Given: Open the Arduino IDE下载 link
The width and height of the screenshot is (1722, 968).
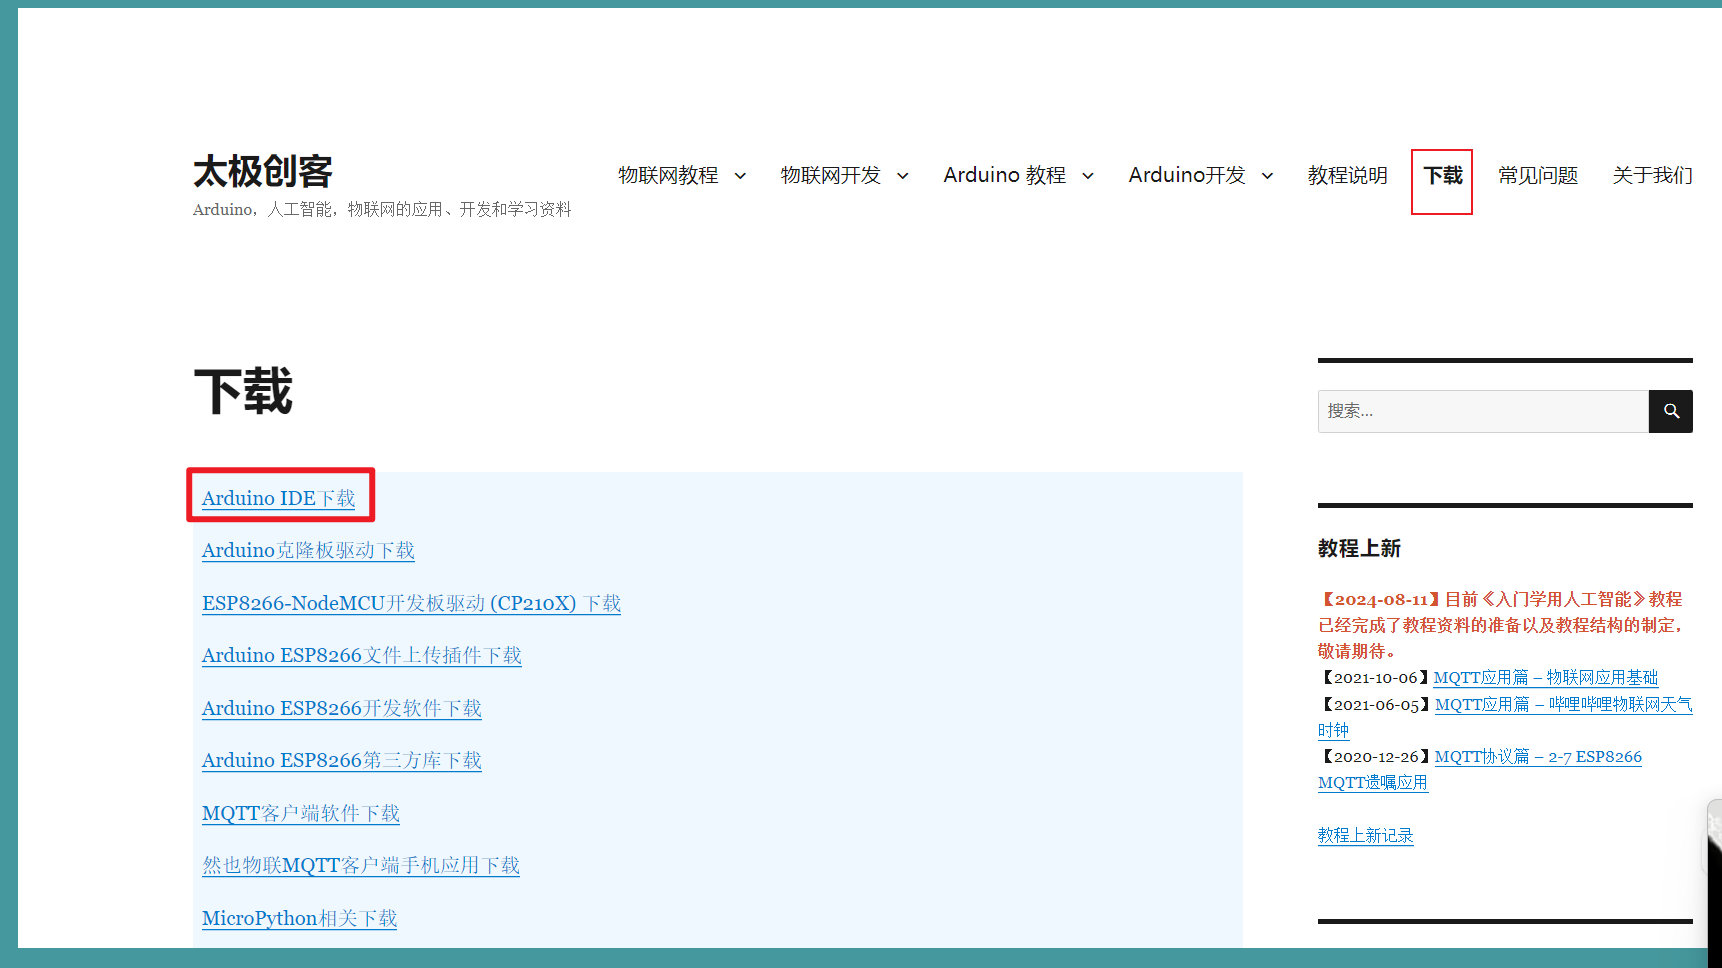Looking at the screenshot, I should coord(279,498).
